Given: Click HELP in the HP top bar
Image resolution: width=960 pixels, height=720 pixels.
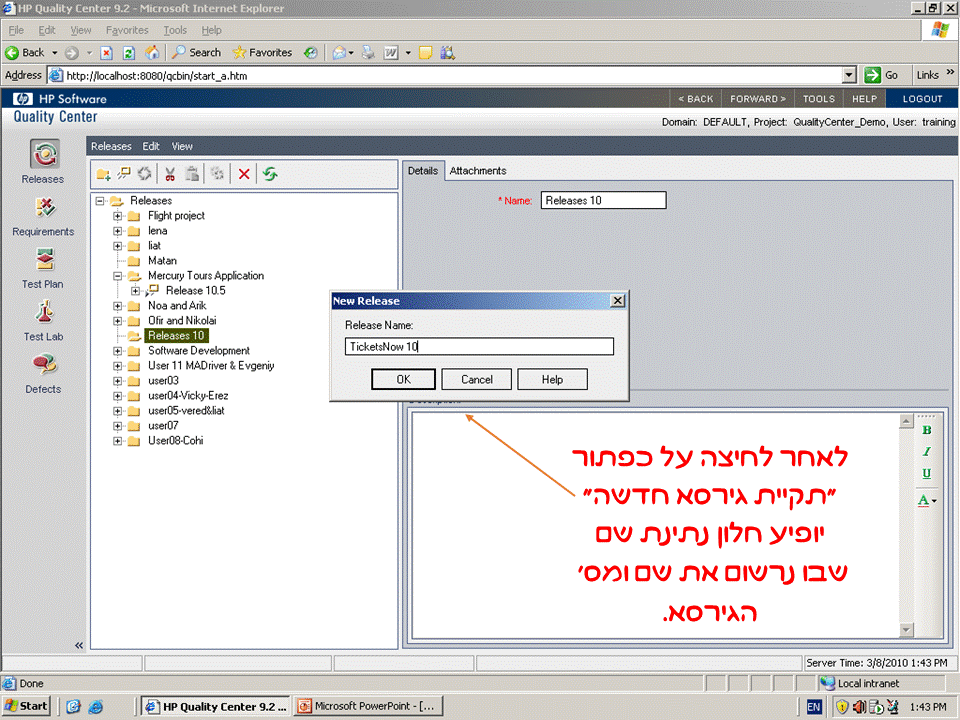Looking at the screenshot, I should point(864,99).
